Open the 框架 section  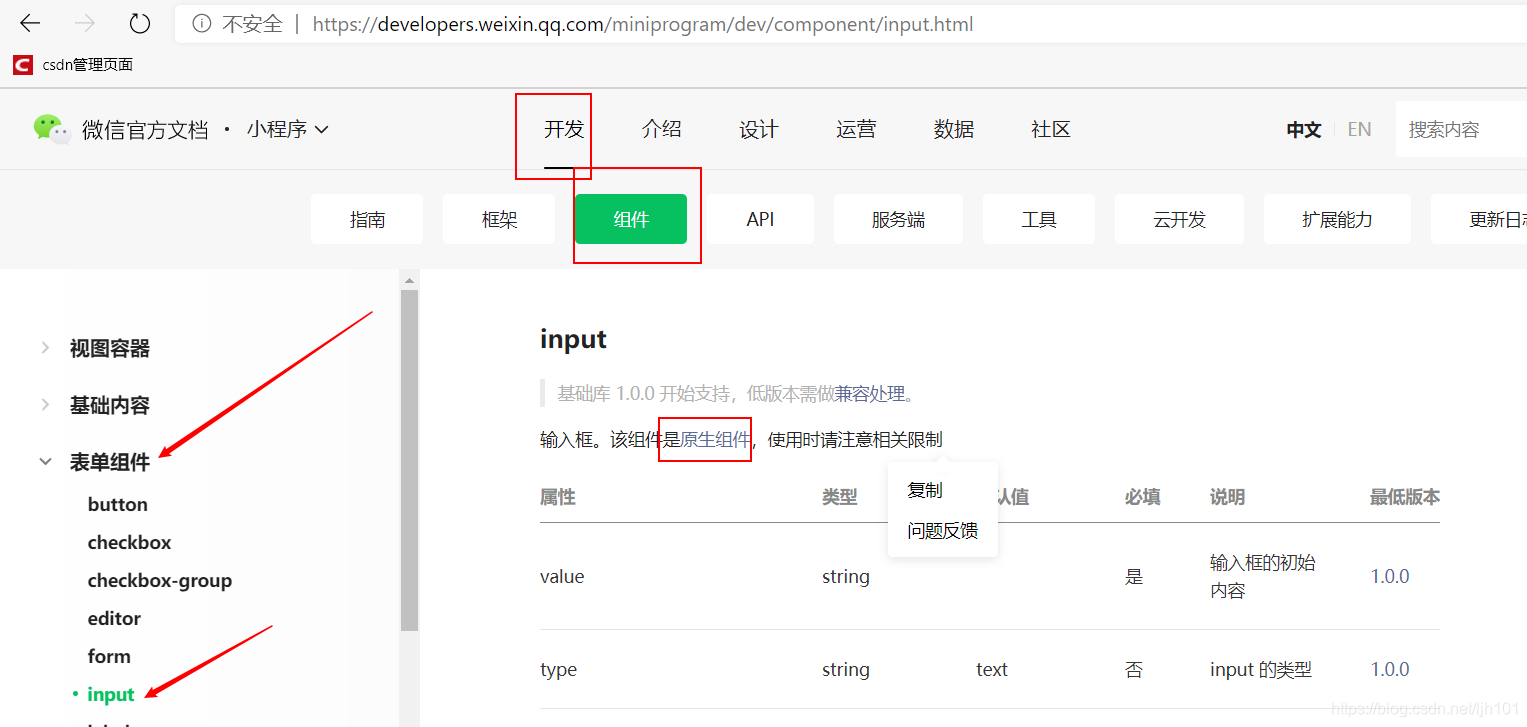(499, 219)
